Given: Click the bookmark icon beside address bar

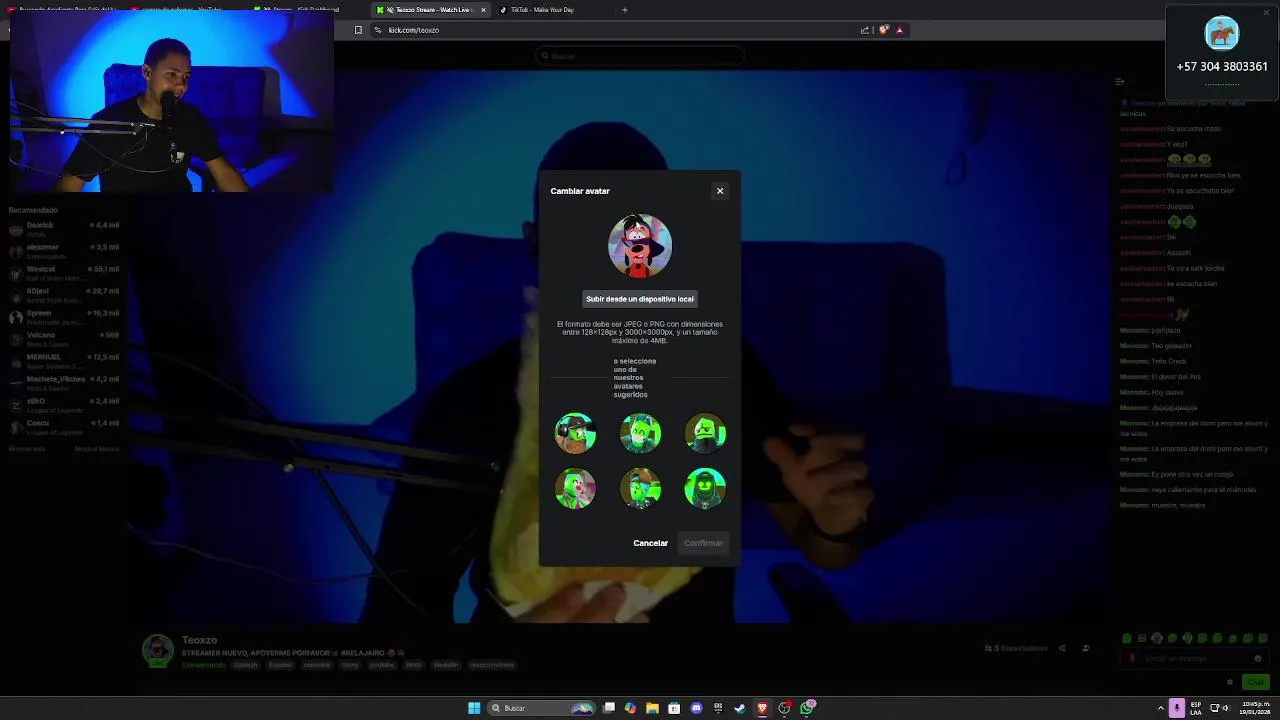Looking at the screenshot, I should coord(358,30).
